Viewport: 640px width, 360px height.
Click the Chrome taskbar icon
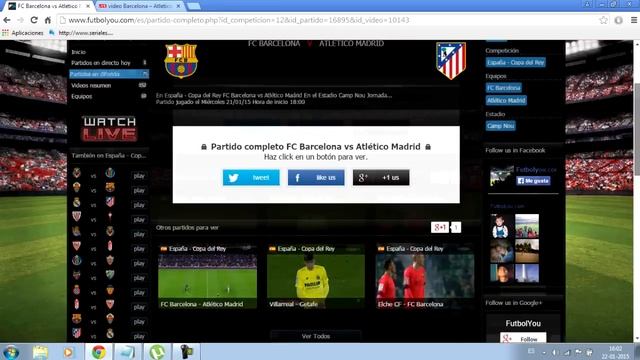coord(98,352)
